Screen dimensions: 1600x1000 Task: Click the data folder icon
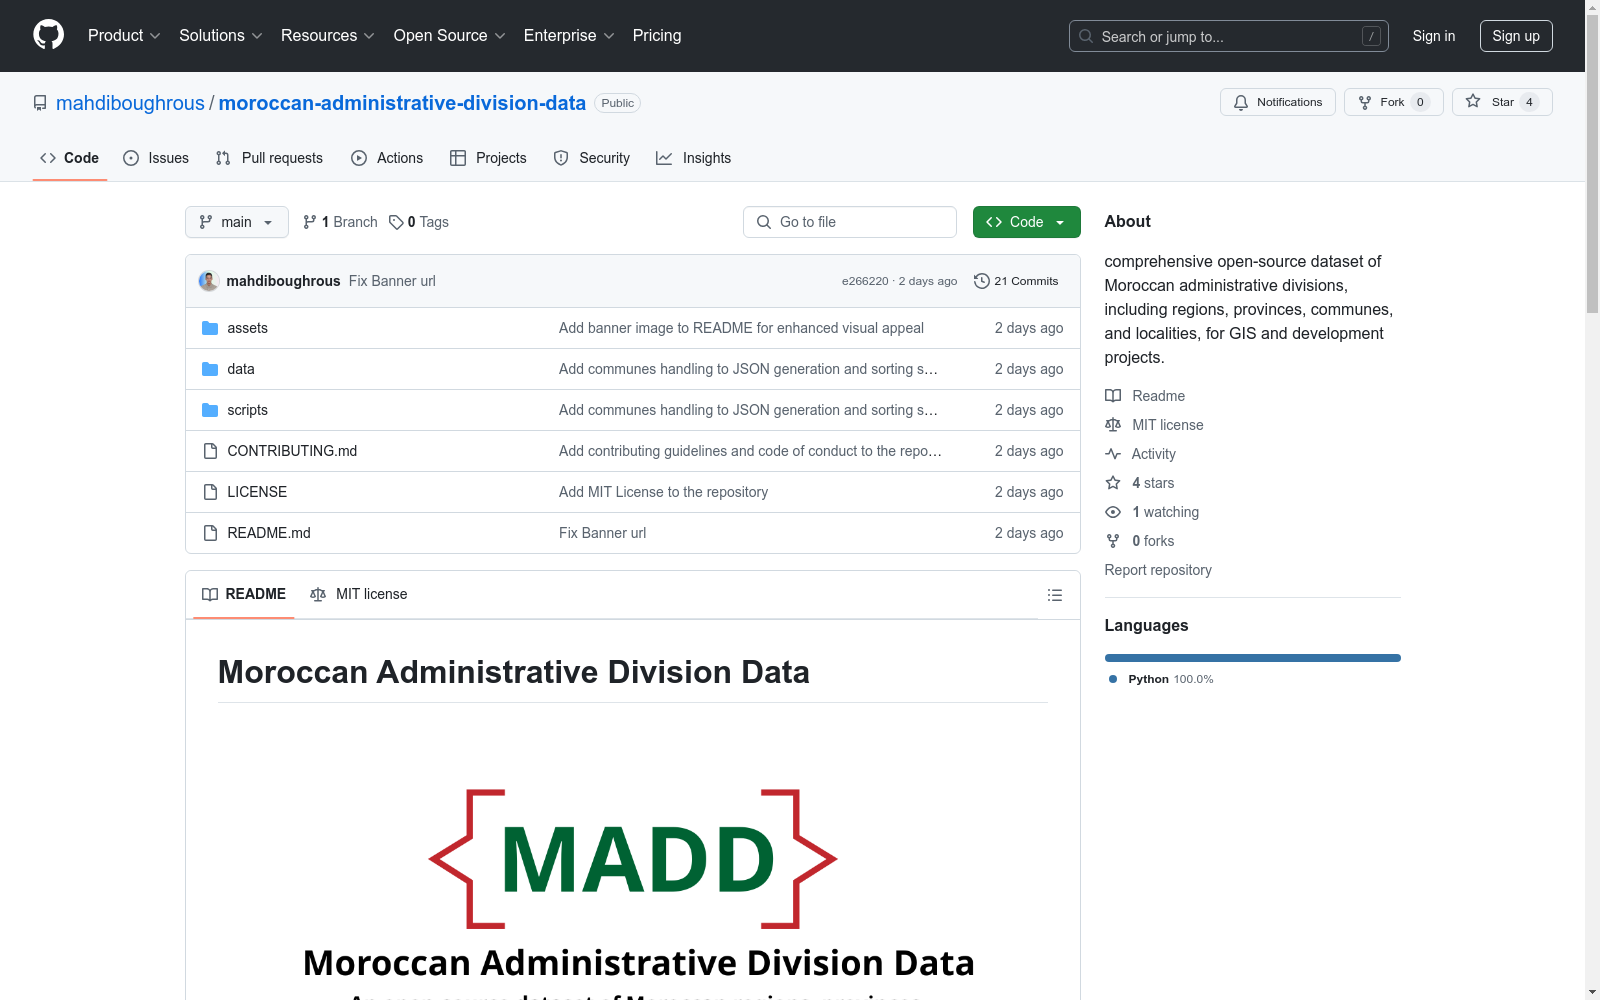210,369
